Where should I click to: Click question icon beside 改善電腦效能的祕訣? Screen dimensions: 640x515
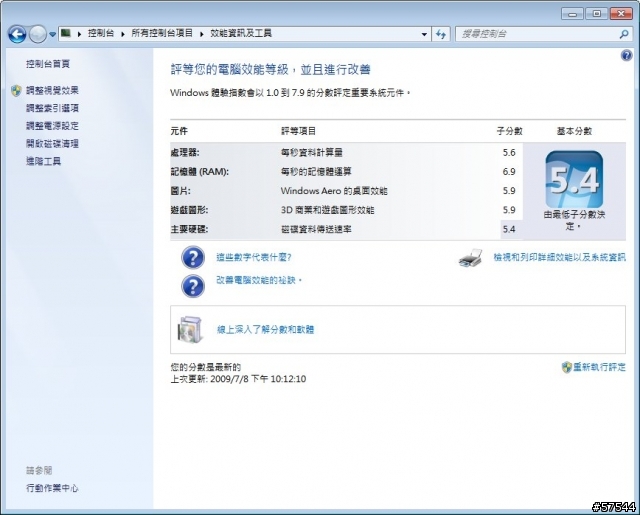pos(193,286)
